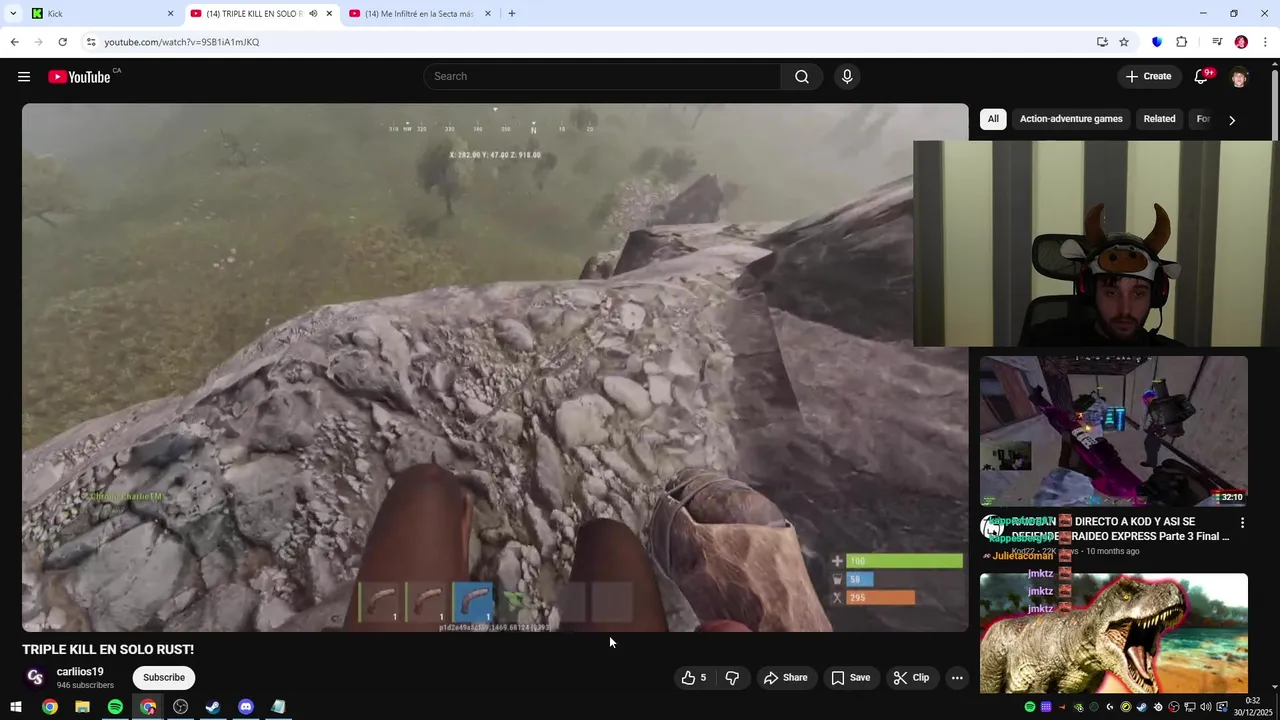Click the search magnifier button

[x=802, y=77]
